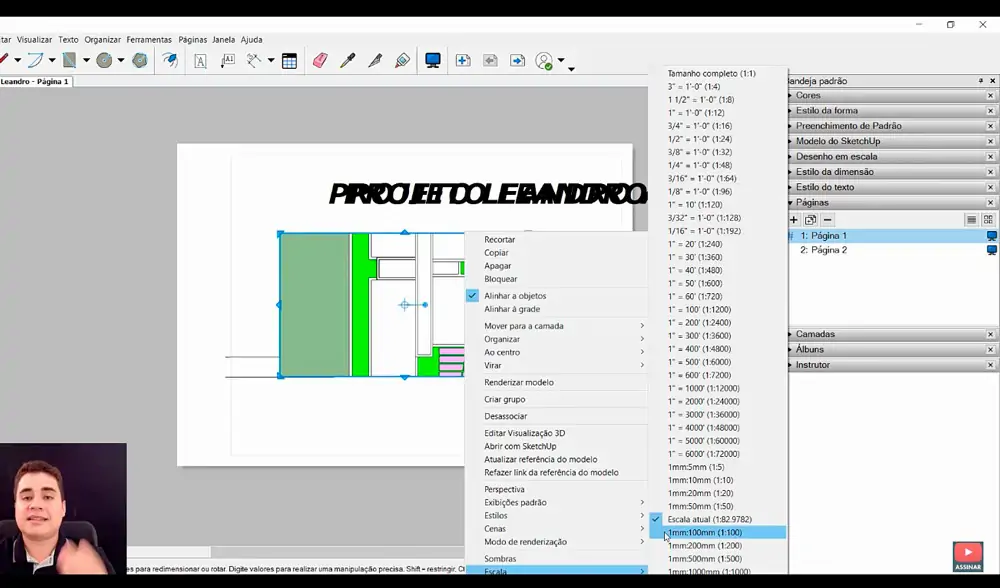Click the YouTube ASSINAR subscribe icon
1000x588 pixels.
[968, 555]
